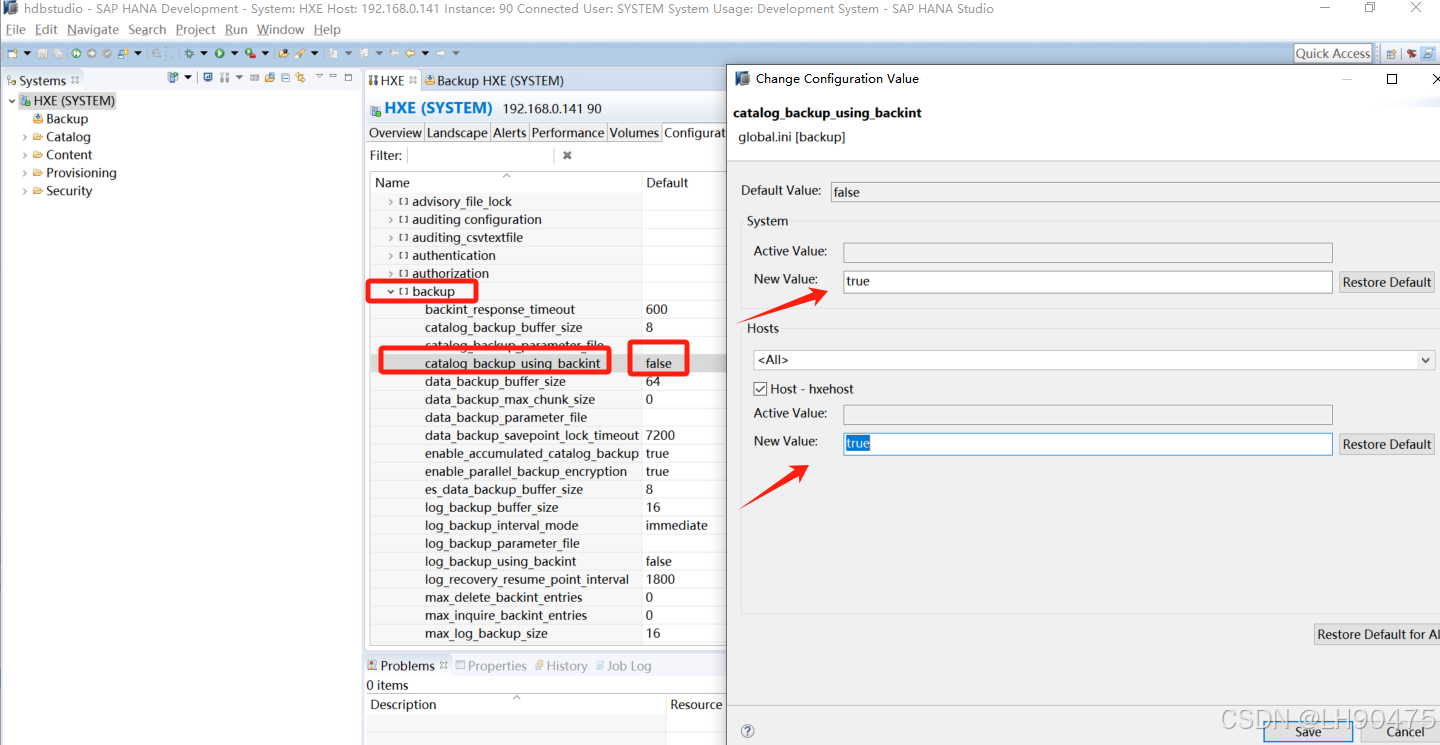Click the Open folder icon in main toolbar

pyautogui.click(x=284, y=53)
